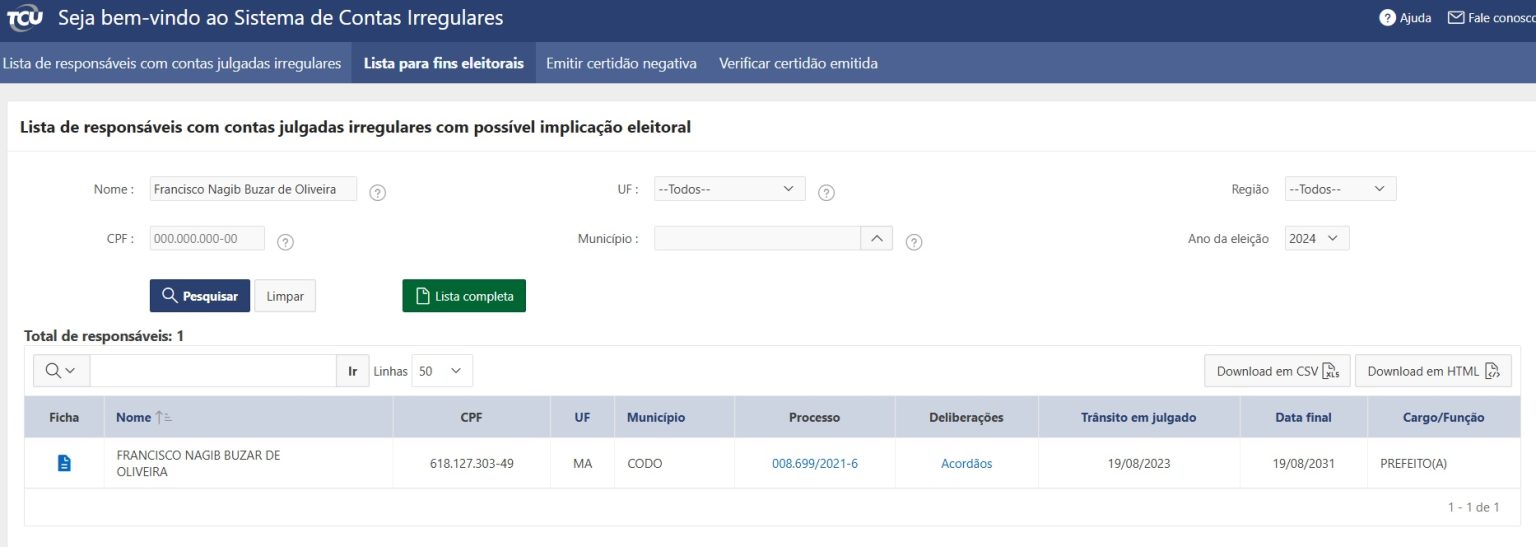This screenshot has height=547, width=1536.
Task: Click the CPF input field
Action: (x=208, y=238)
